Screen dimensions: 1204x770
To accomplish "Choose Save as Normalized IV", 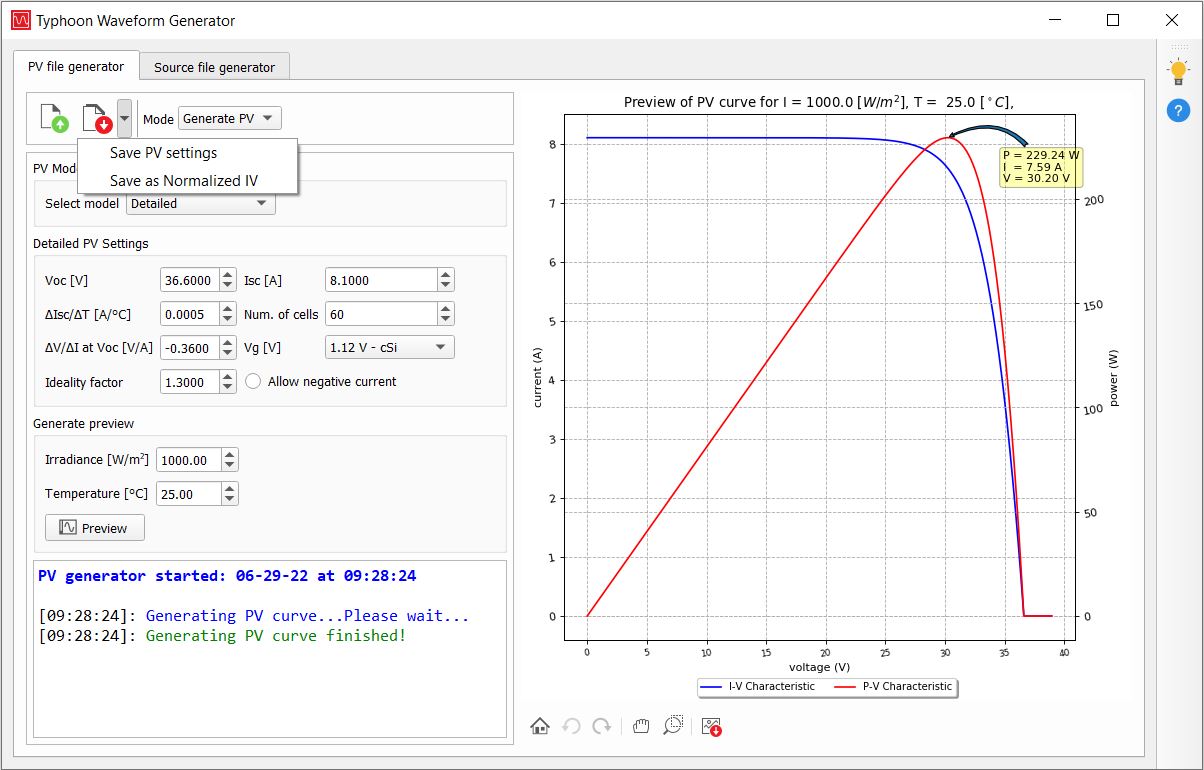I will (x=184, y=181).
